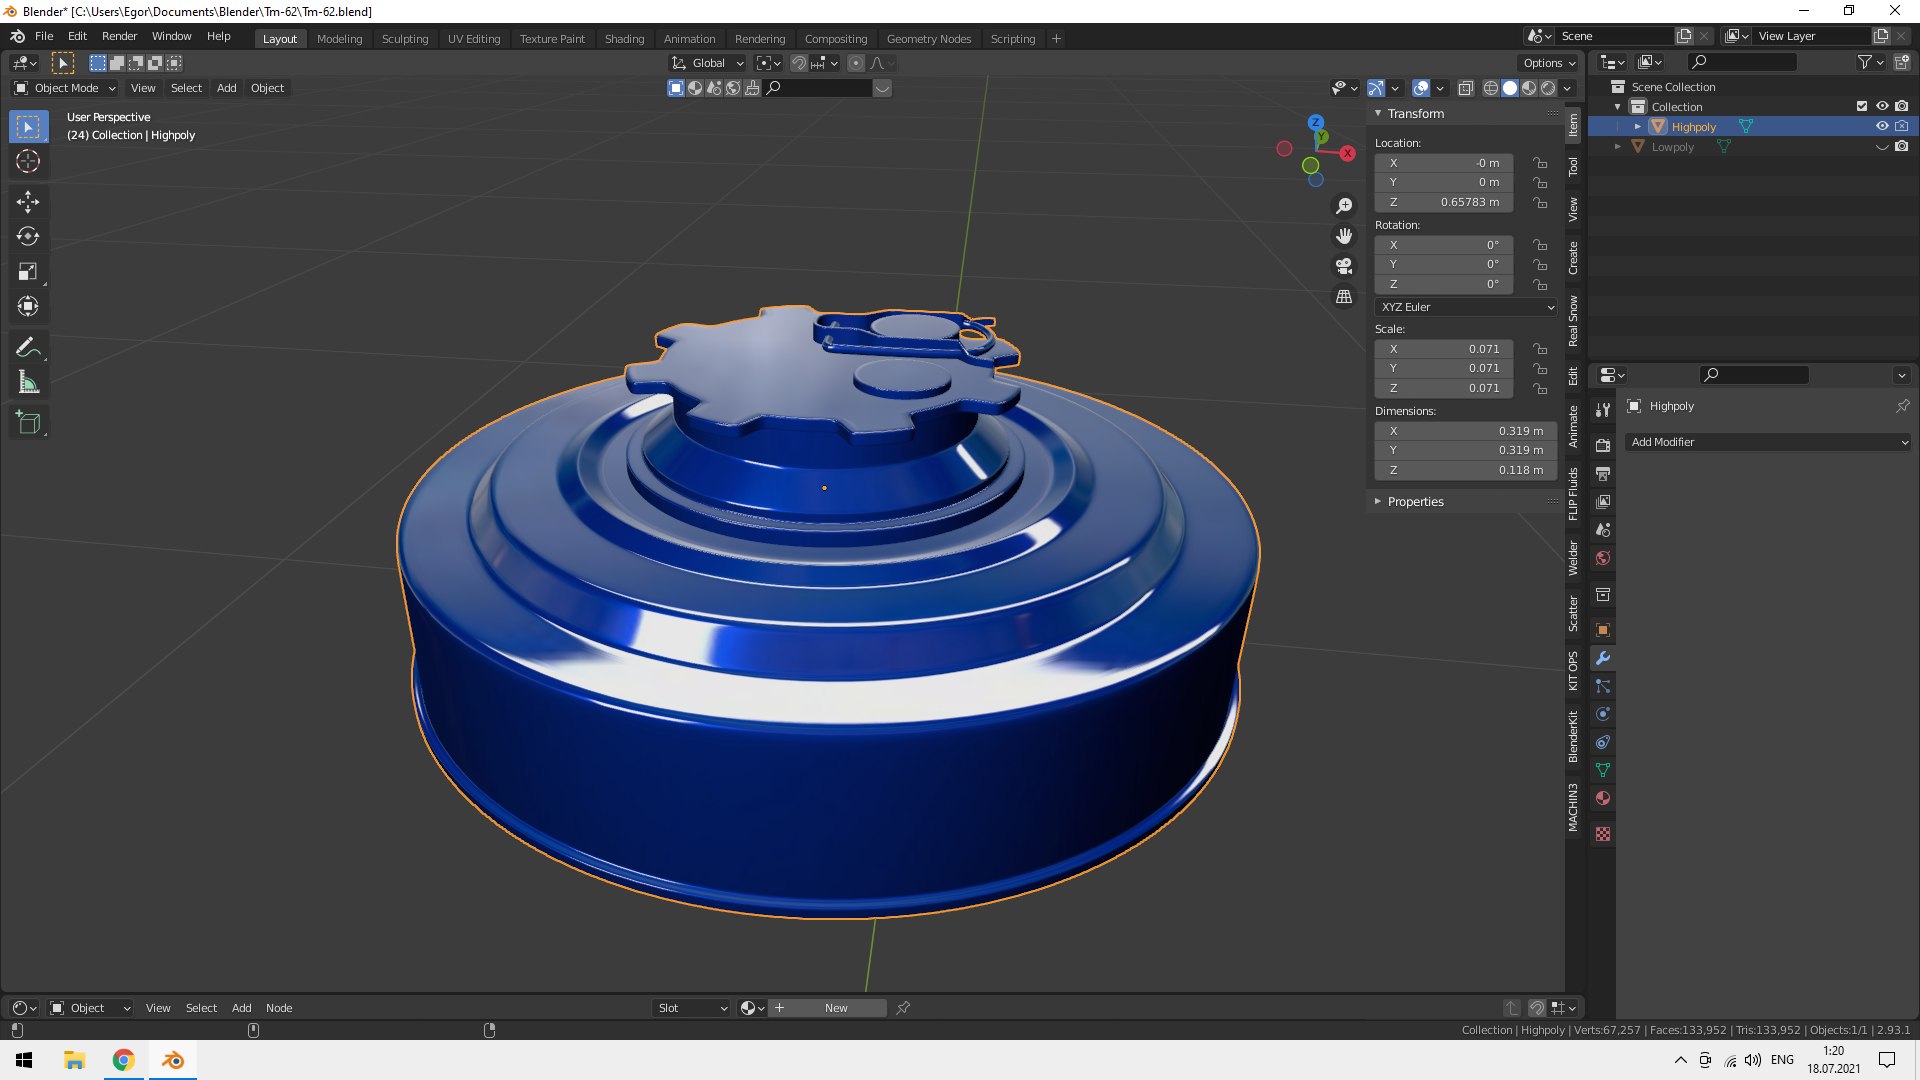Switch to the Shading workspace tab

coord(624,39)
